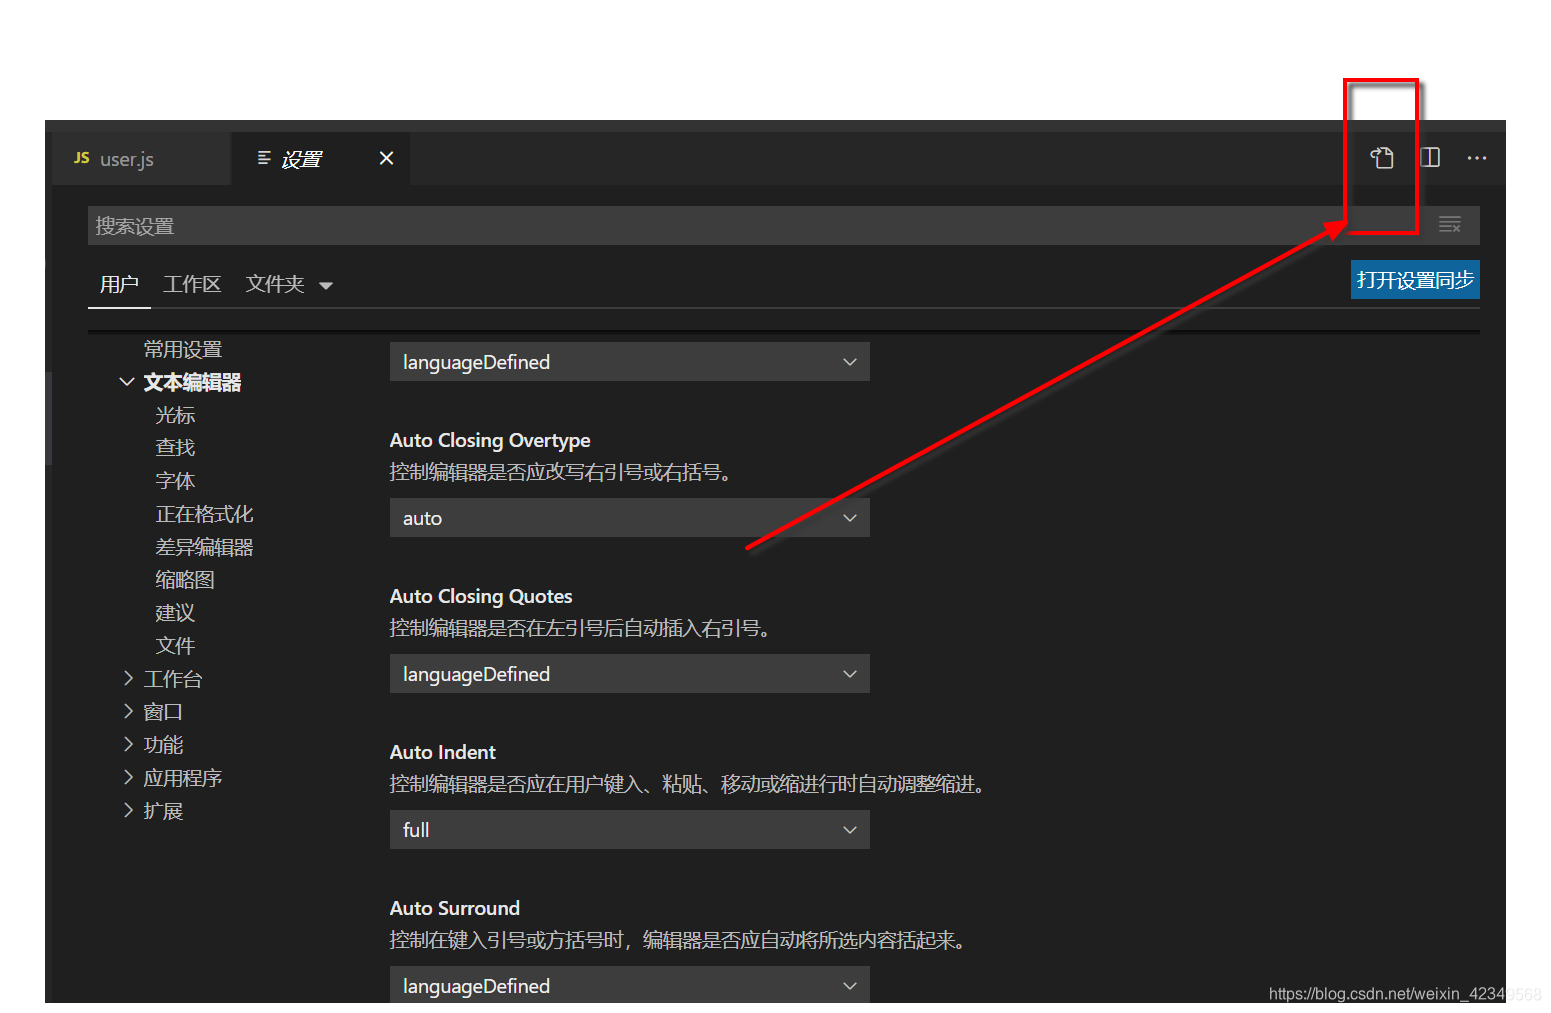Select 光标 under 文本编辑器
Image resolution: width=1551 pixels, height=1013 pixels.
(x=175, y=415)
